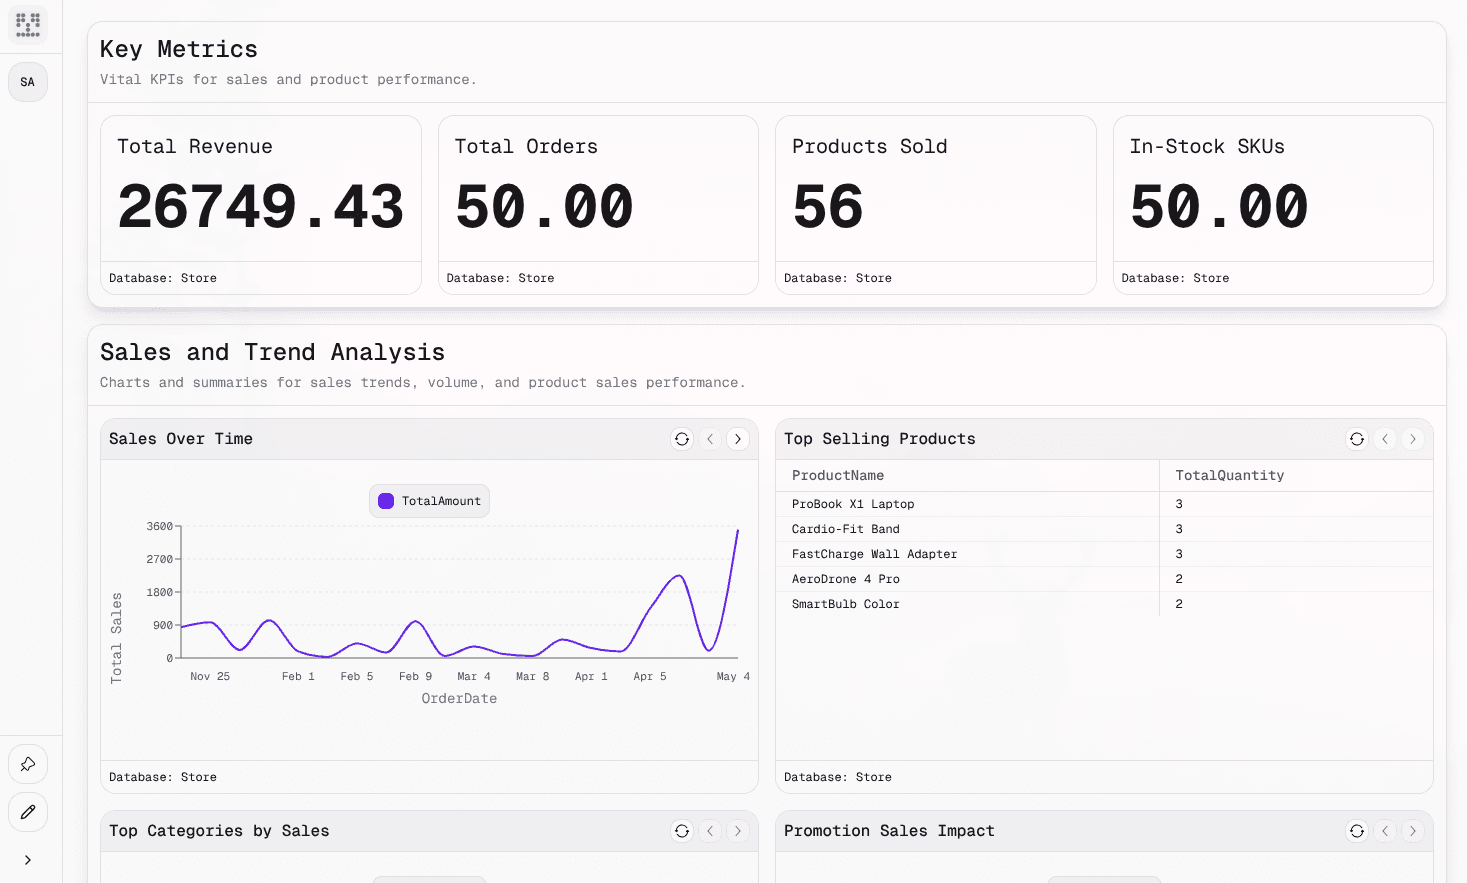Click the purple TotalAmount color swatch
Viewport: 1467px width, 883px height.
[385, 500]
